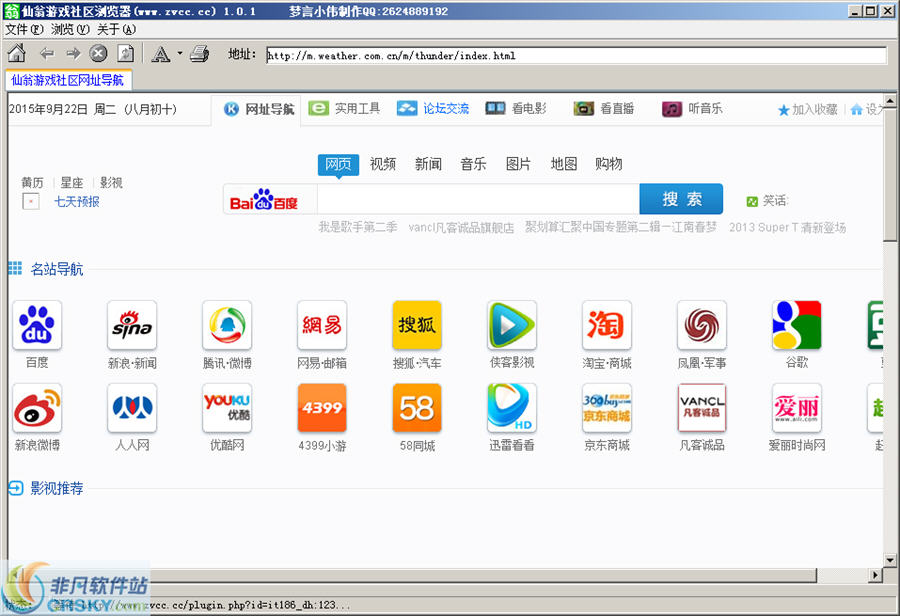Click the printer icon
Screen dimensions: 900x616
(199, 54)
